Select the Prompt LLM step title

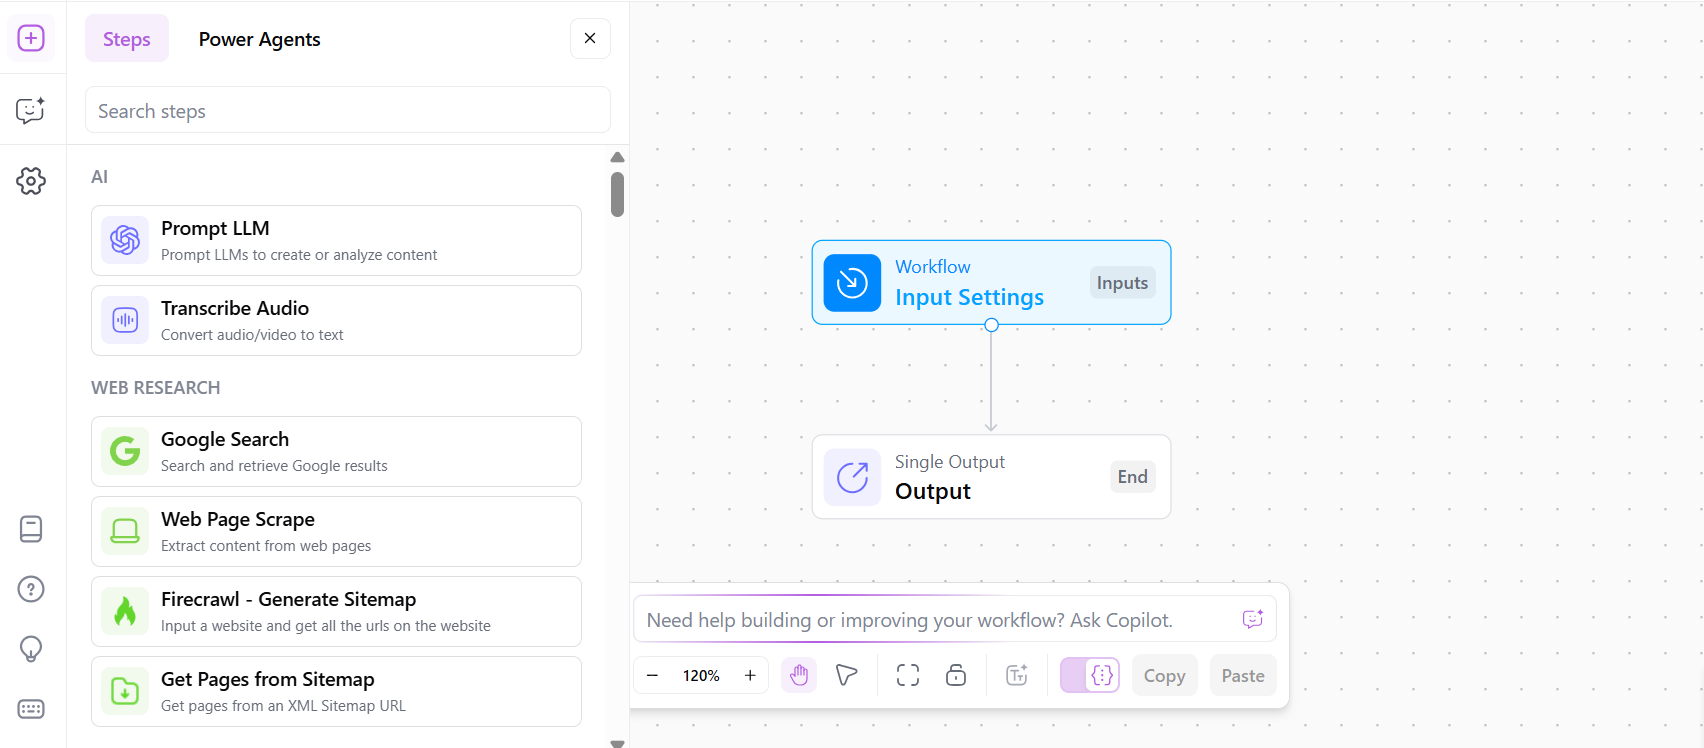pos(215,228)
